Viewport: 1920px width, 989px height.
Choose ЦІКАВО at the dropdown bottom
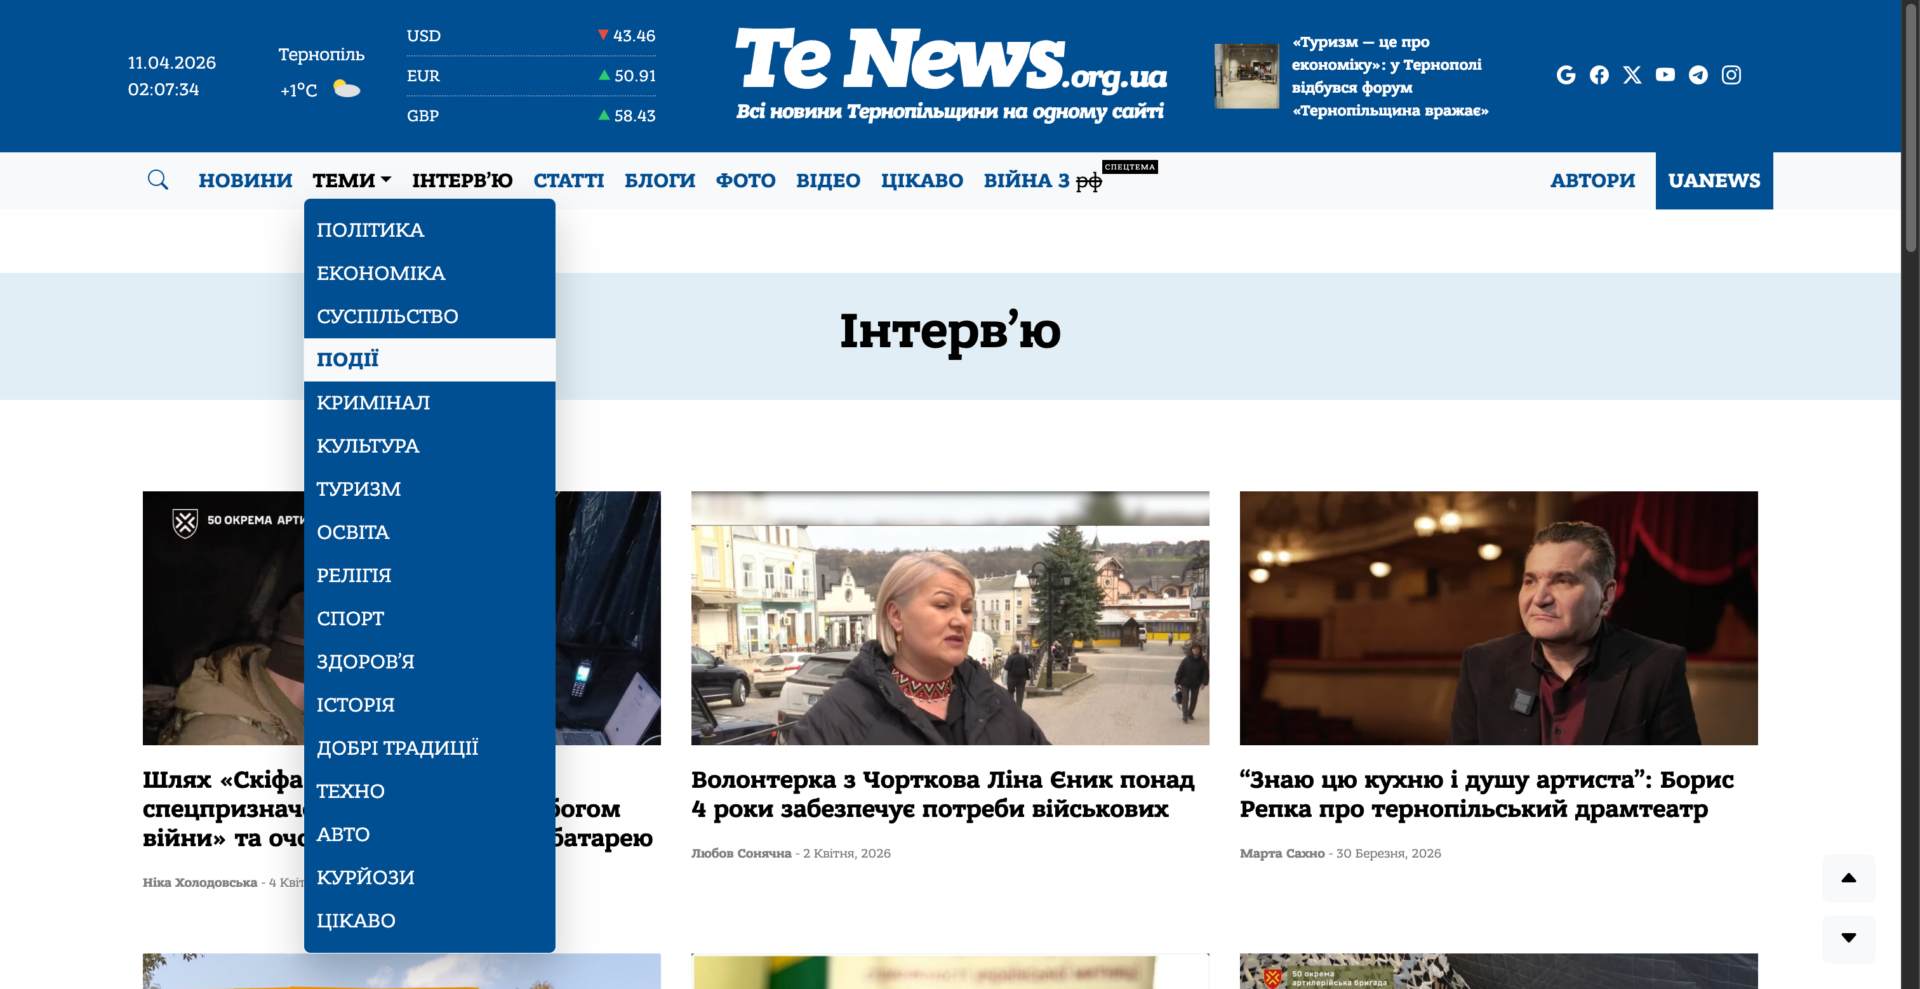429,920
